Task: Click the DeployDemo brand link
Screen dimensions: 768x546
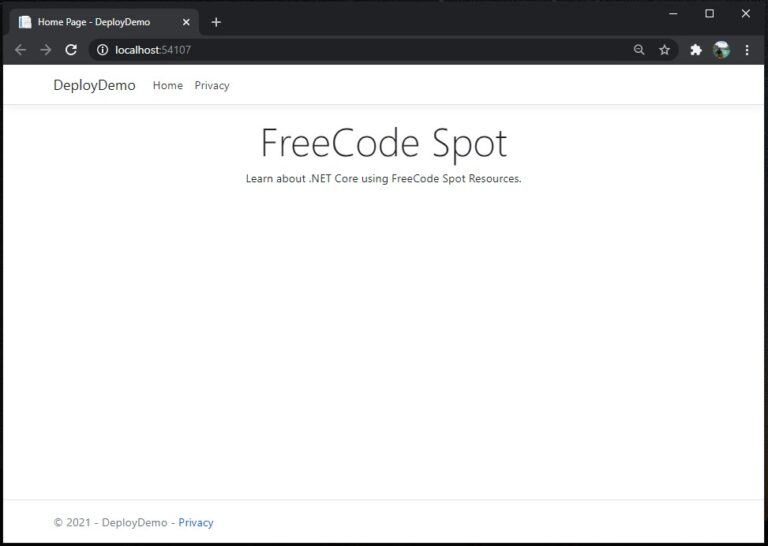Action: point(94,85)
